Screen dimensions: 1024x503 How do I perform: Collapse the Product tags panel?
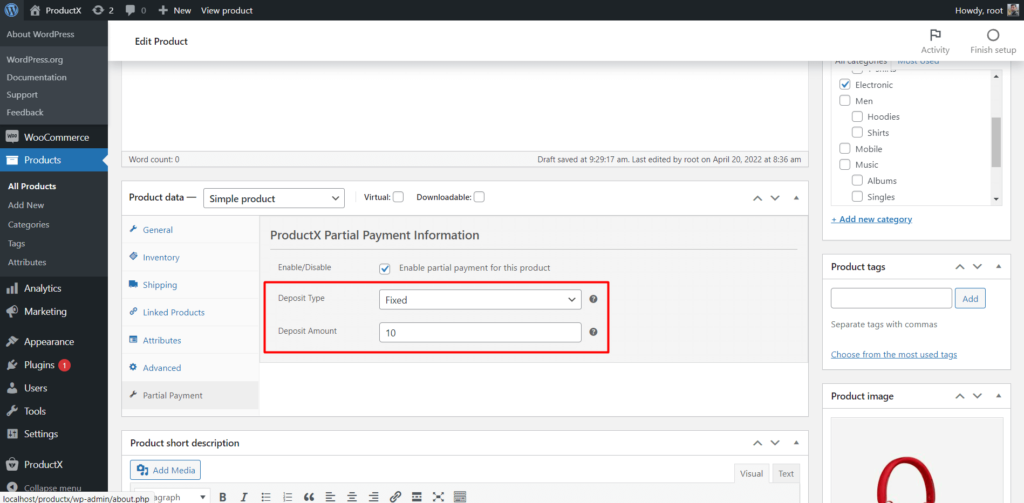click(998, 267)
